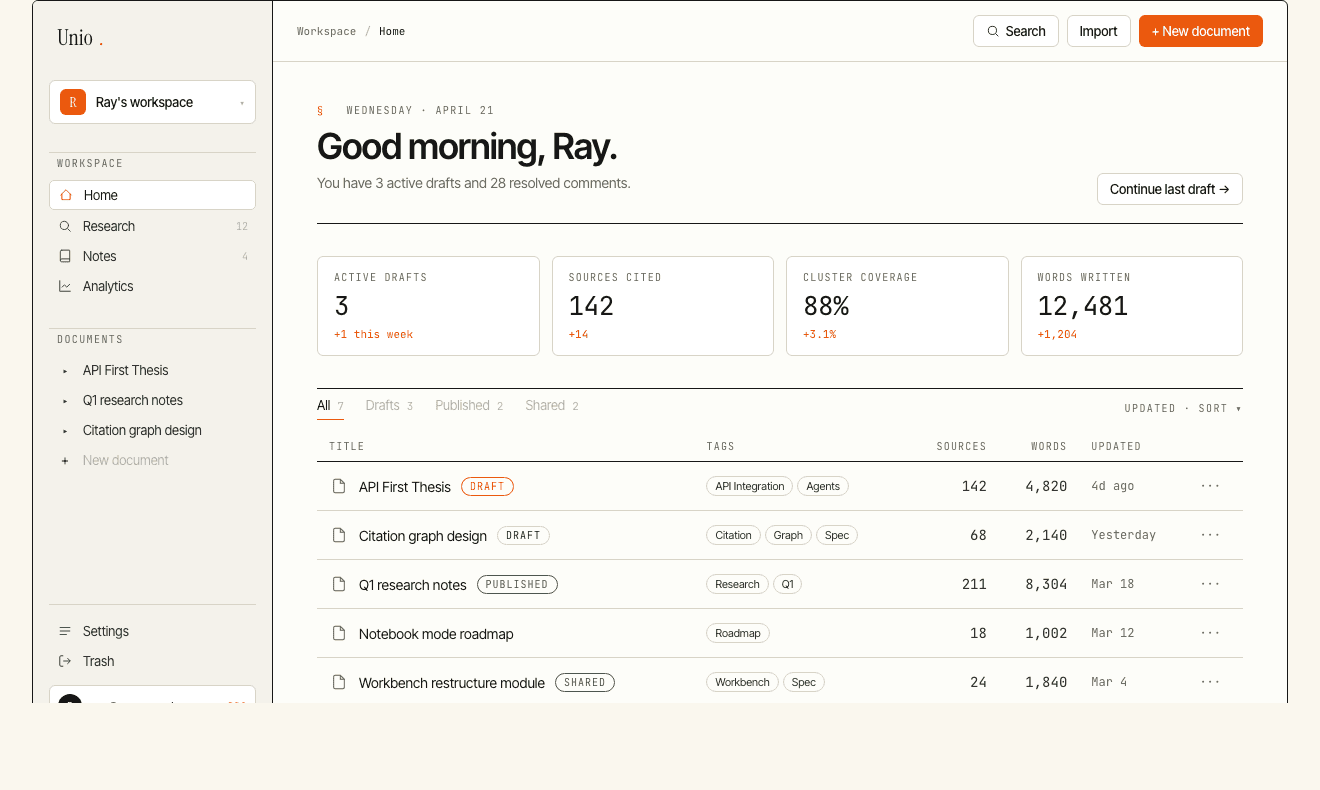Open more options for Citation graph design row
The height and width of the screenshot is (790, 1320).
point(1210,535)
